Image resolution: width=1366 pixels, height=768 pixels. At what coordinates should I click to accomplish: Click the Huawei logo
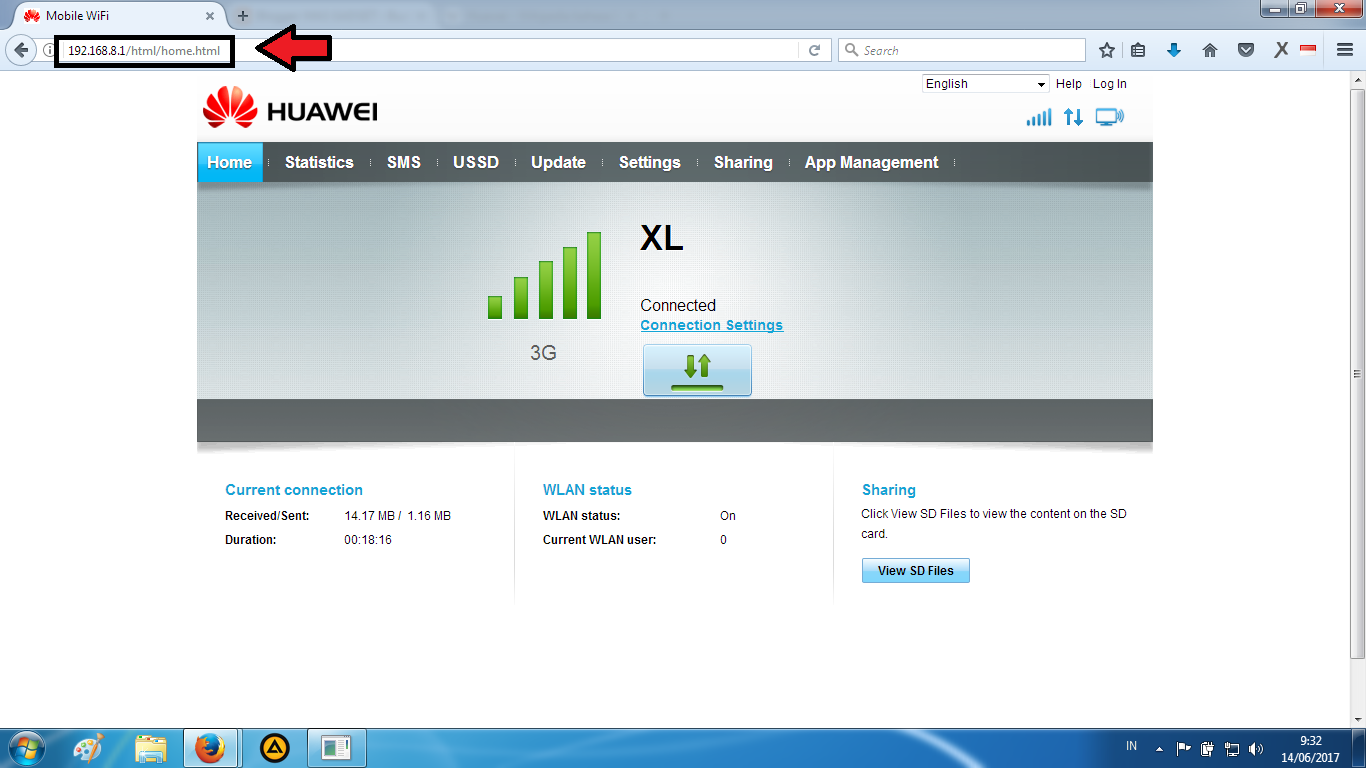288,109
